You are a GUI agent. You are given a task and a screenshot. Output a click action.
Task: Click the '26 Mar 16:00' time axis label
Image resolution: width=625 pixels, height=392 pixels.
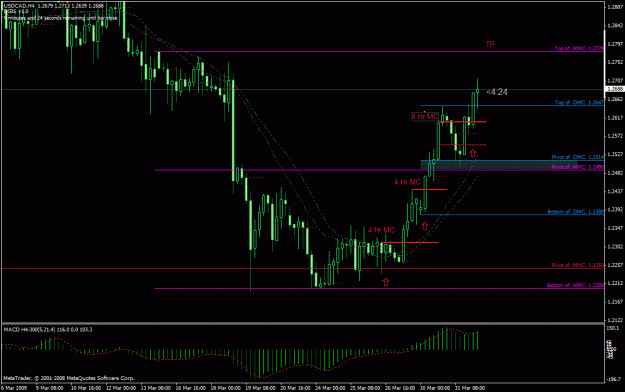(x=400, y=388)
